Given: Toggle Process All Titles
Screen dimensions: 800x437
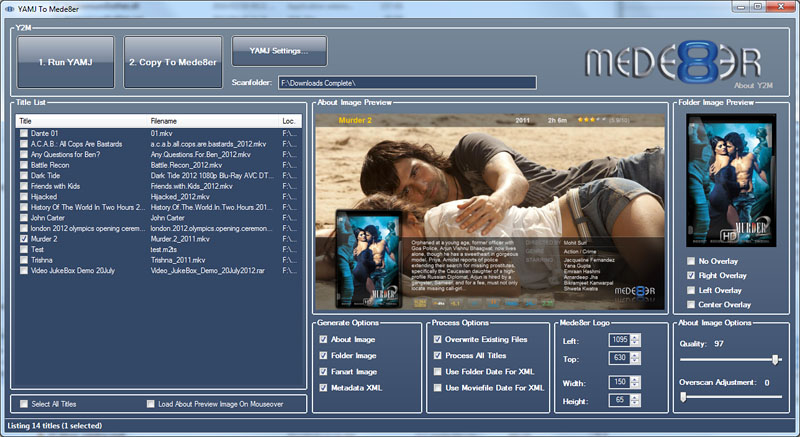Looking at the screenshot, I should point(437,355).
